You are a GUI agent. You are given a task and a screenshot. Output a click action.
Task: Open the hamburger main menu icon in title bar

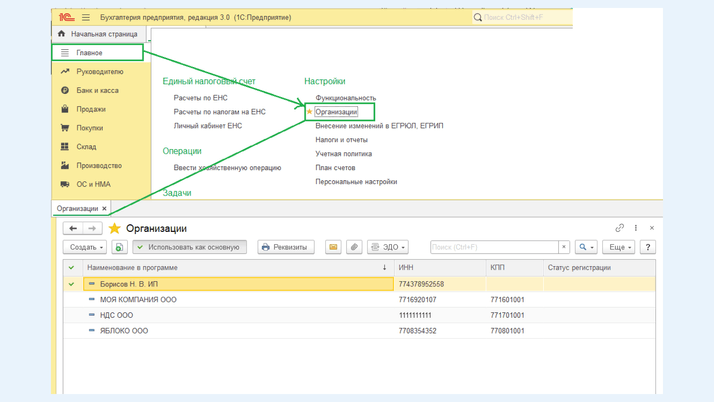pos(86,17)
